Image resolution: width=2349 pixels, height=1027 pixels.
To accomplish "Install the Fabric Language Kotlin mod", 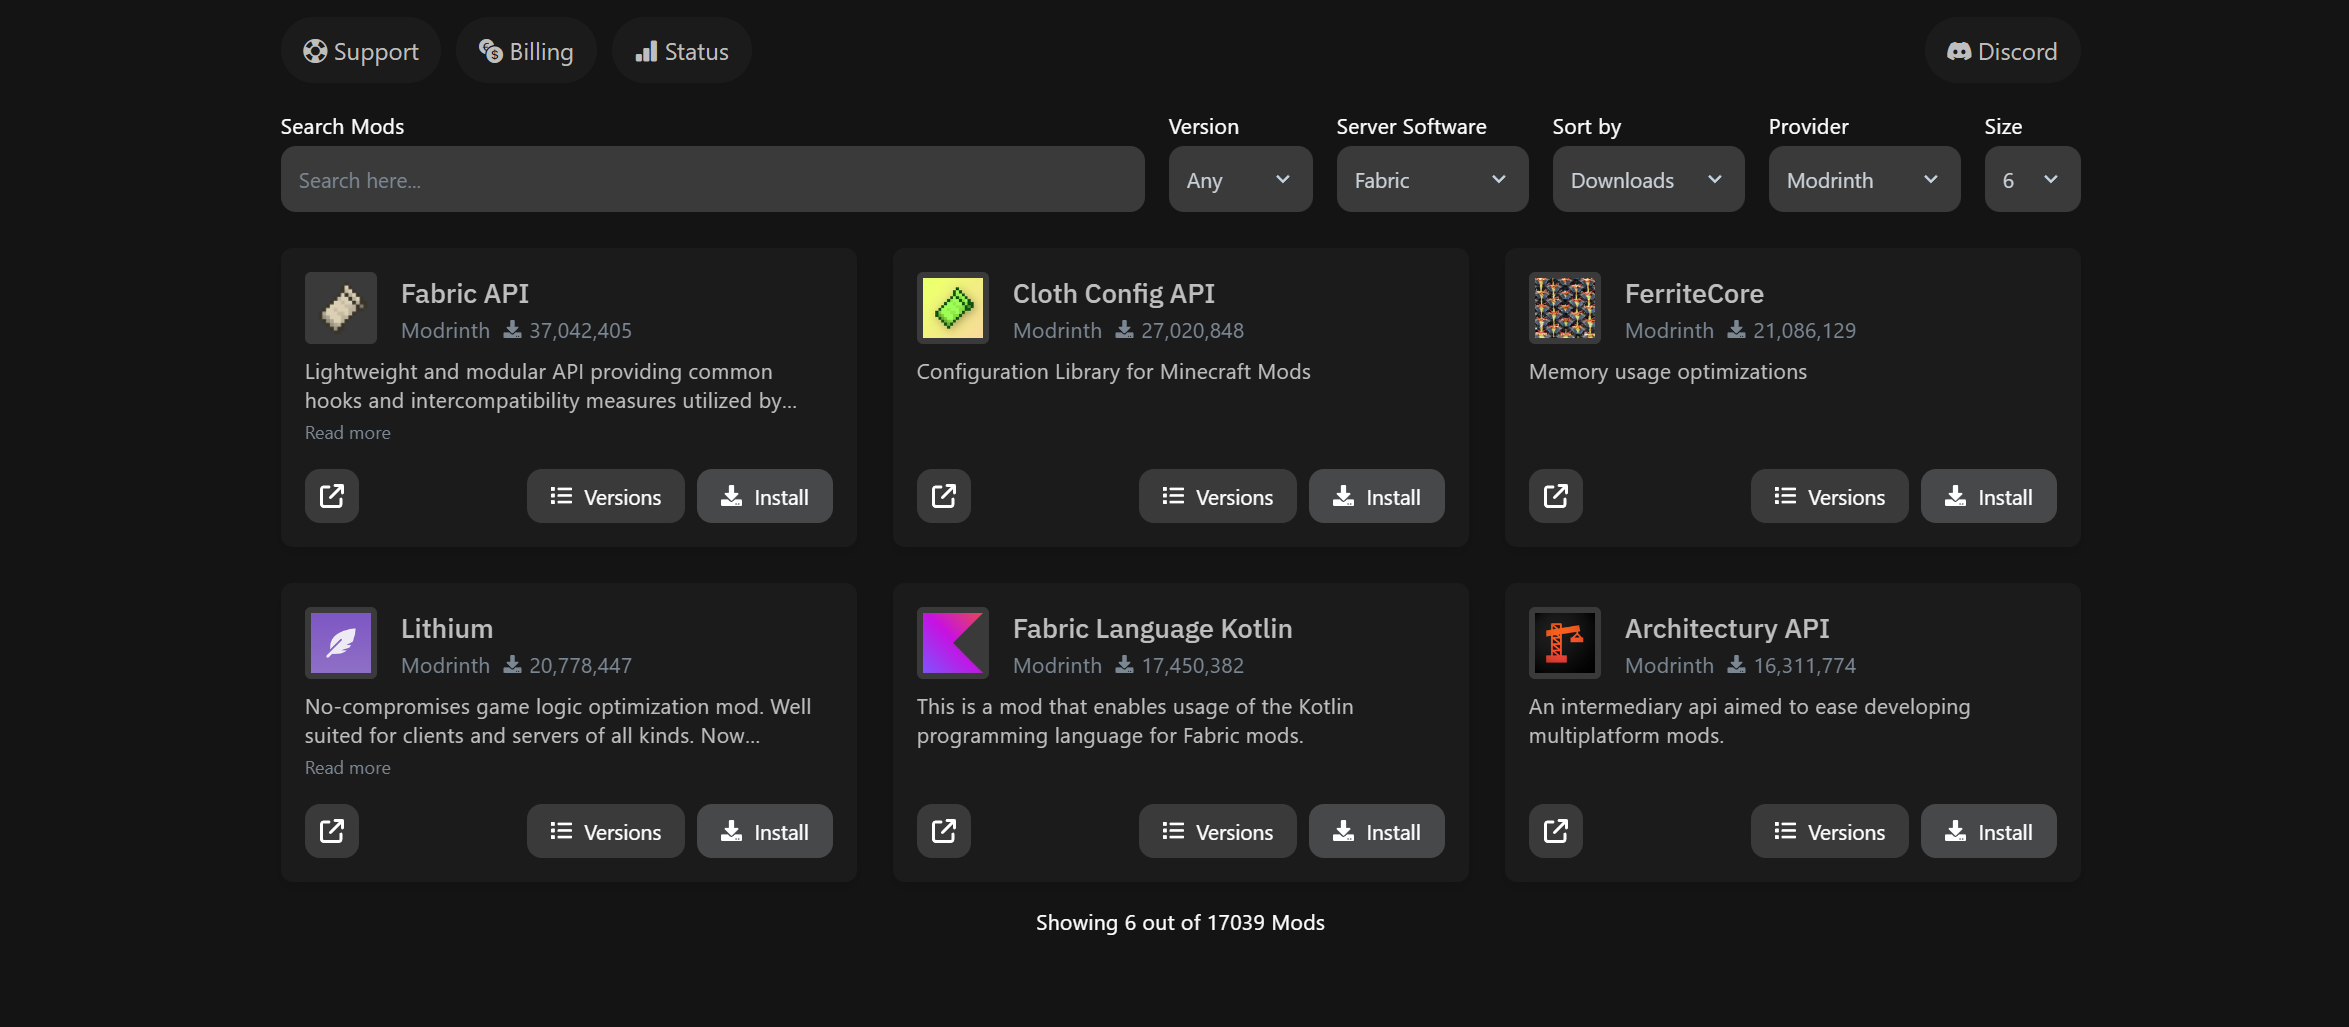I will pyautogui.click(x=1377, y=831).
